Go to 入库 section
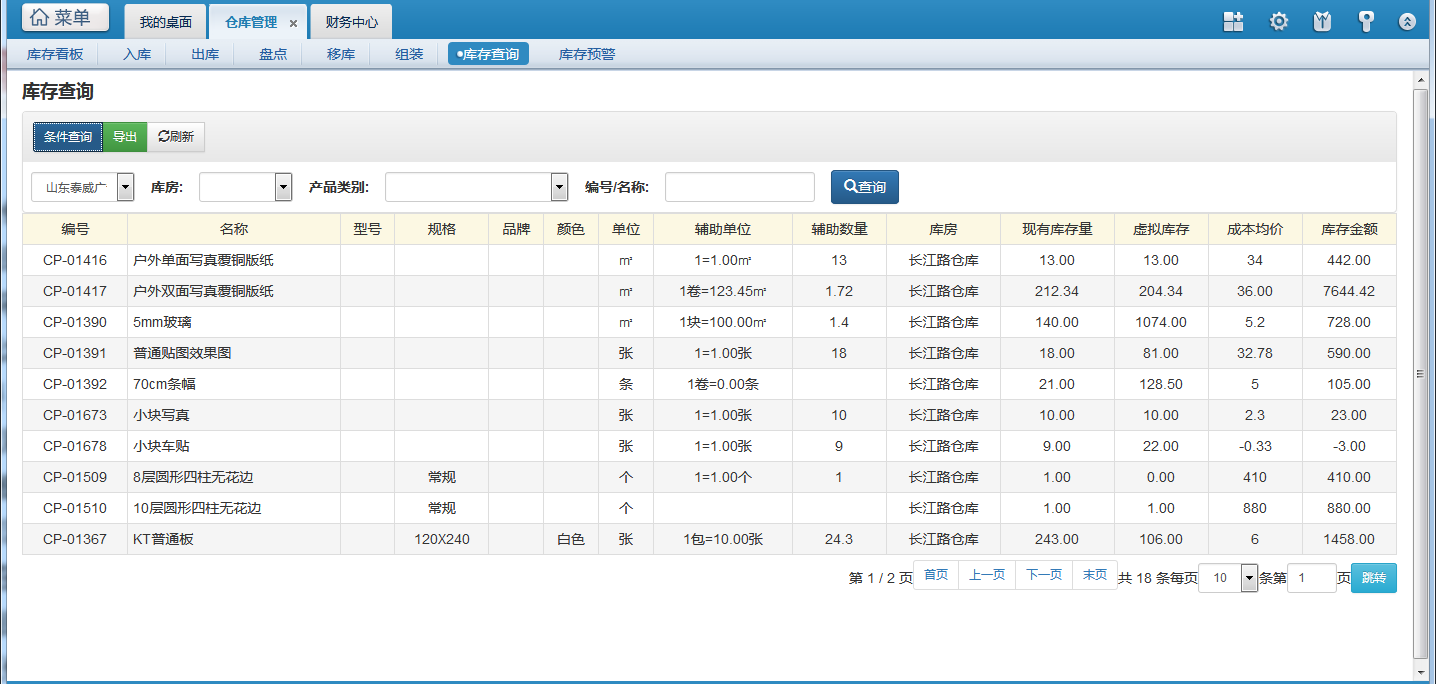 point(137,54)
